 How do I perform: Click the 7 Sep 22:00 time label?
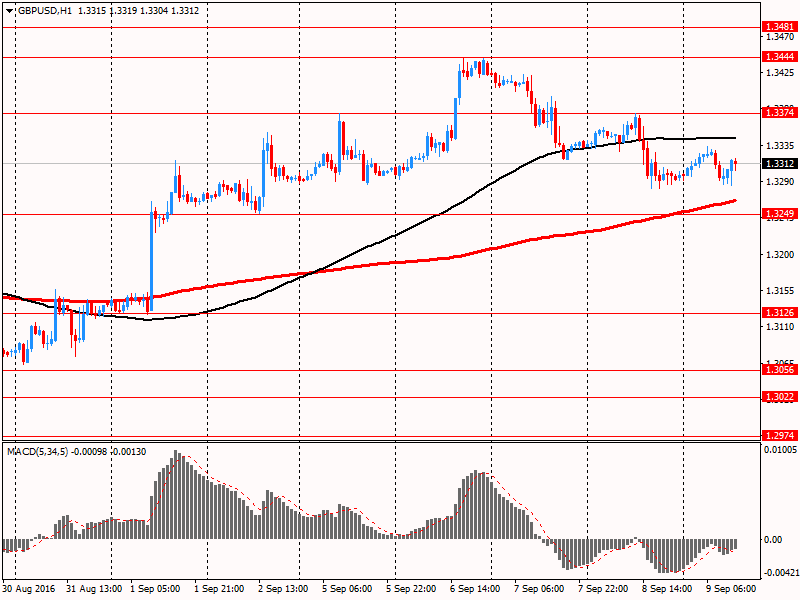603,589
